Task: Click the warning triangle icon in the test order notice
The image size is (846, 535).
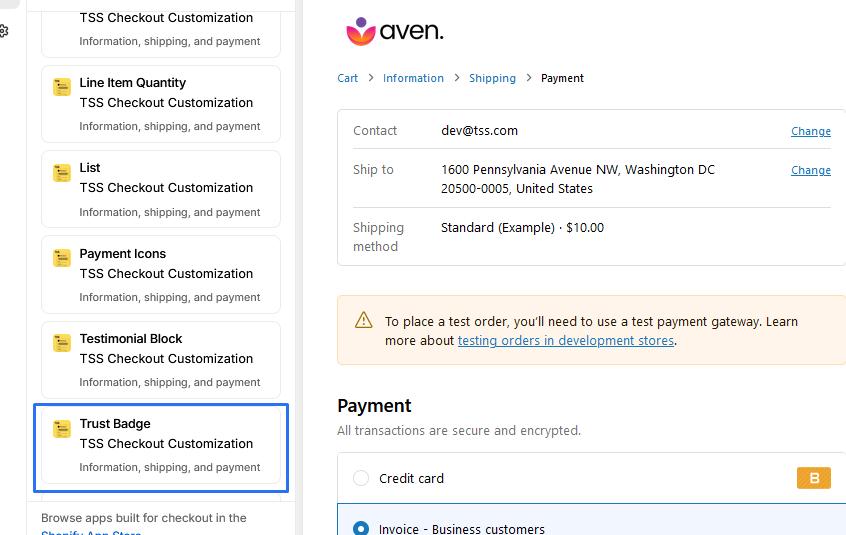Action: tap(364, 321)
